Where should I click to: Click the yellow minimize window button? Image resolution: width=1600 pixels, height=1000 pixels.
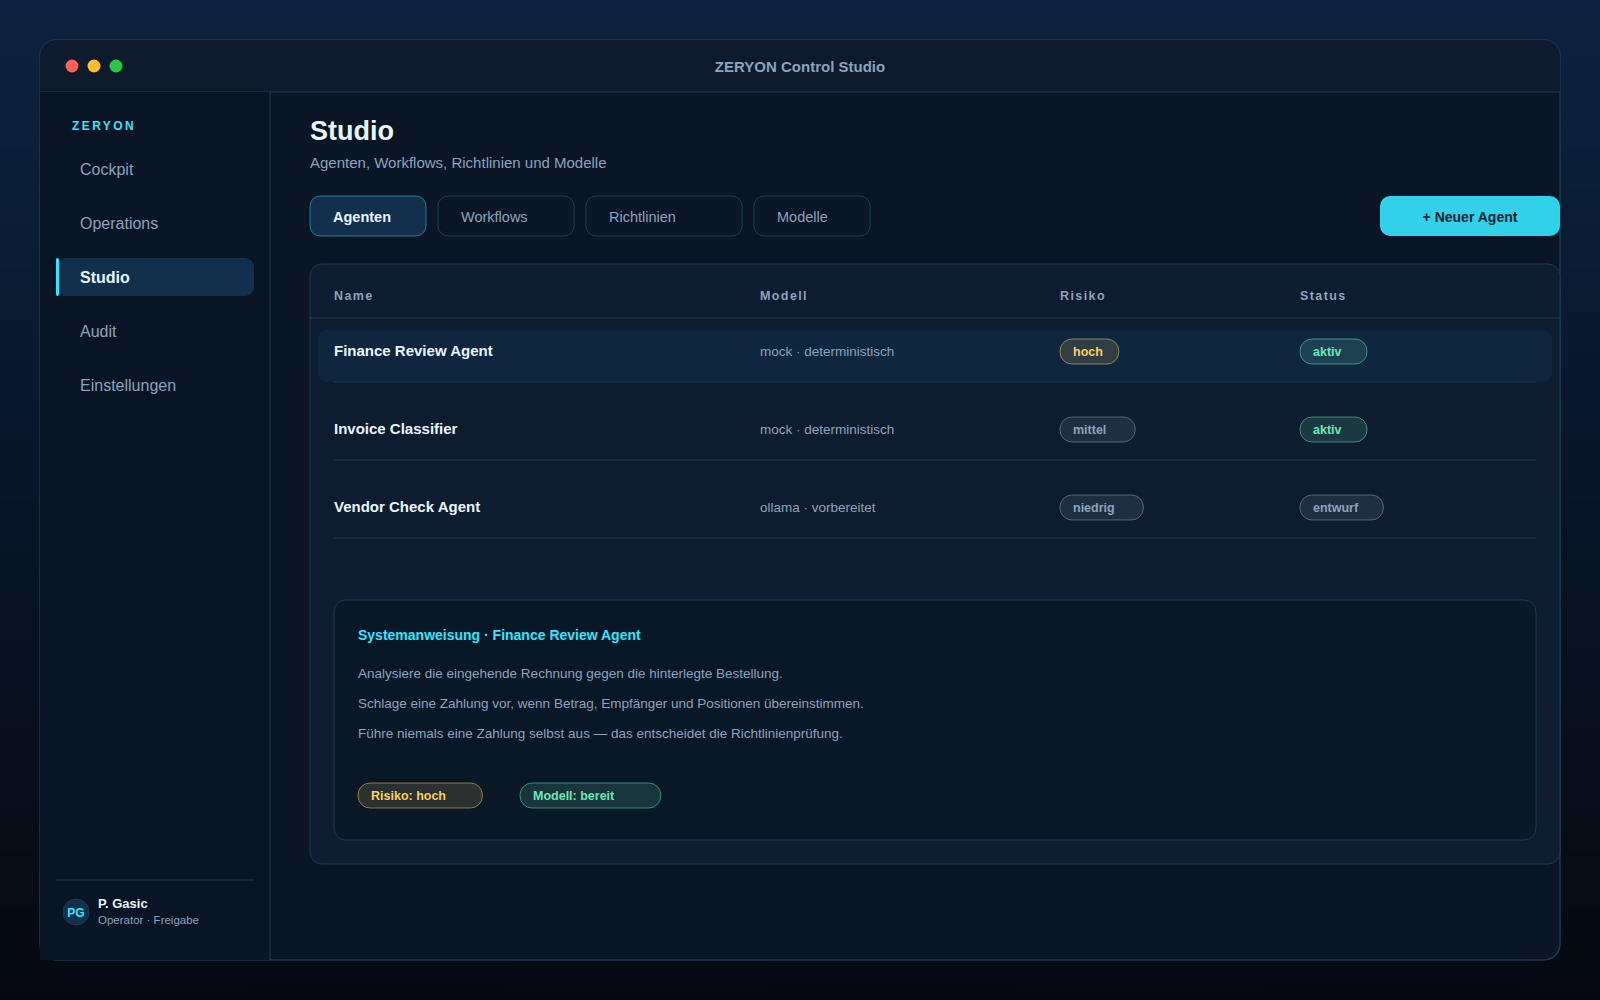click(x=94, y=66)
